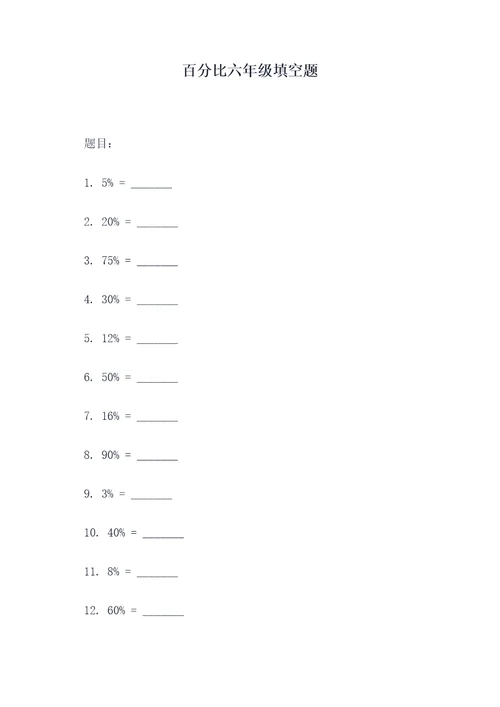Click the blank after 16% =
The width and height of the screenshot is (500, 707).
pos(157,420)
